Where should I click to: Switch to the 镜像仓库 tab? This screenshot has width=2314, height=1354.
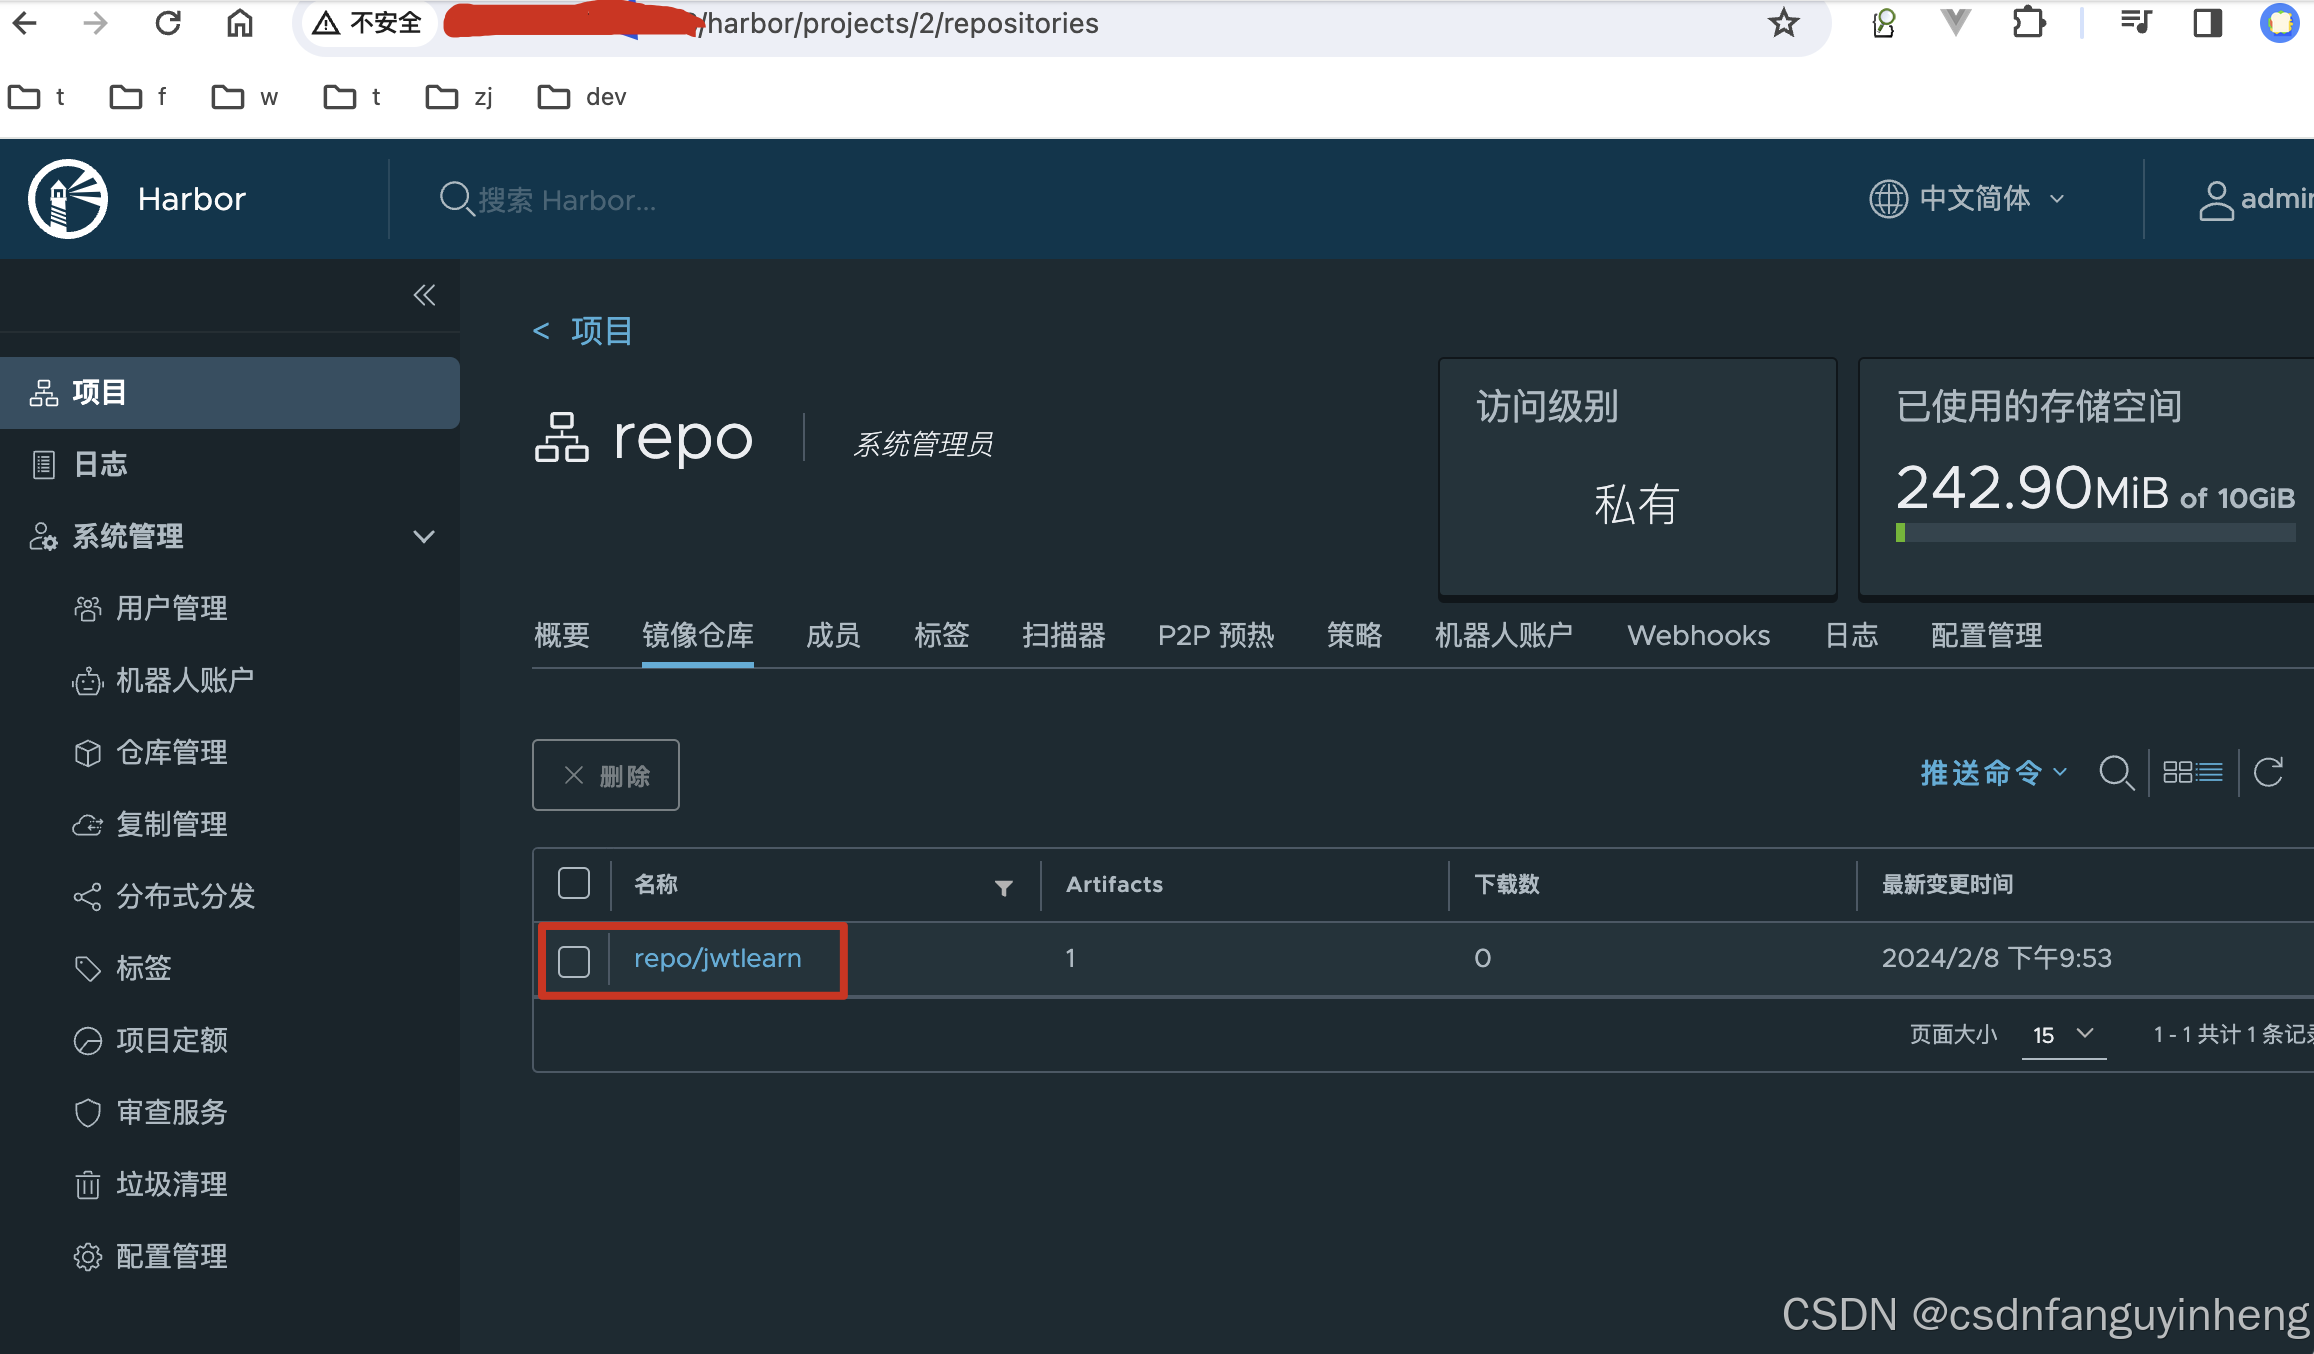point(698,635)
